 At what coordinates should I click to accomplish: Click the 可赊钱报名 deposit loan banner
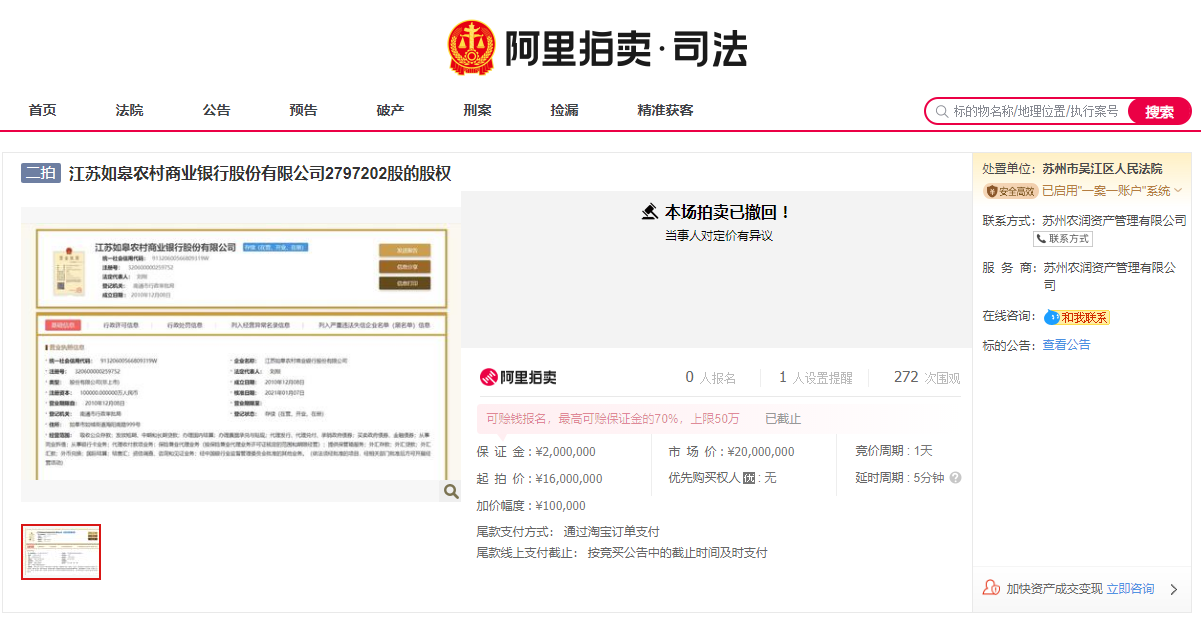[613, 418]
